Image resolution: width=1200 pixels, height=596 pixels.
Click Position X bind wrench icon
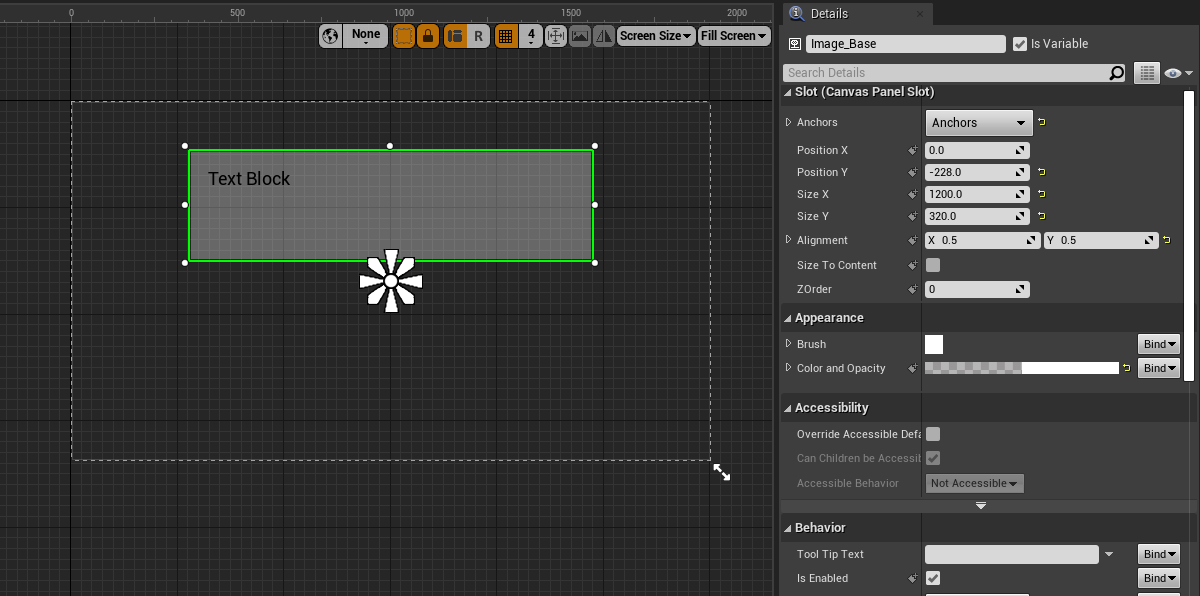[913, 150]
